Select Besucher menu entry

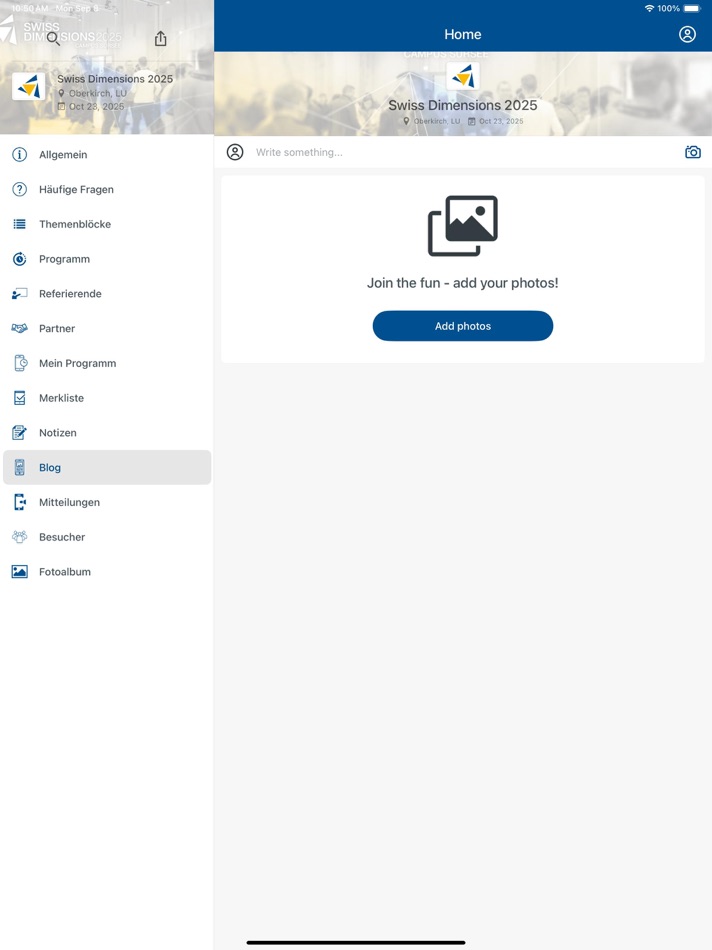point(107,537)
